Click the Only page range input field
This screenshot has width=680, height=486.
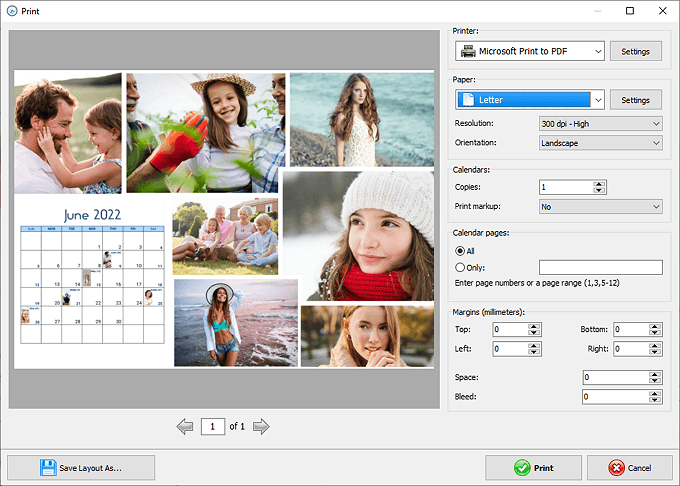click(601, 267)
